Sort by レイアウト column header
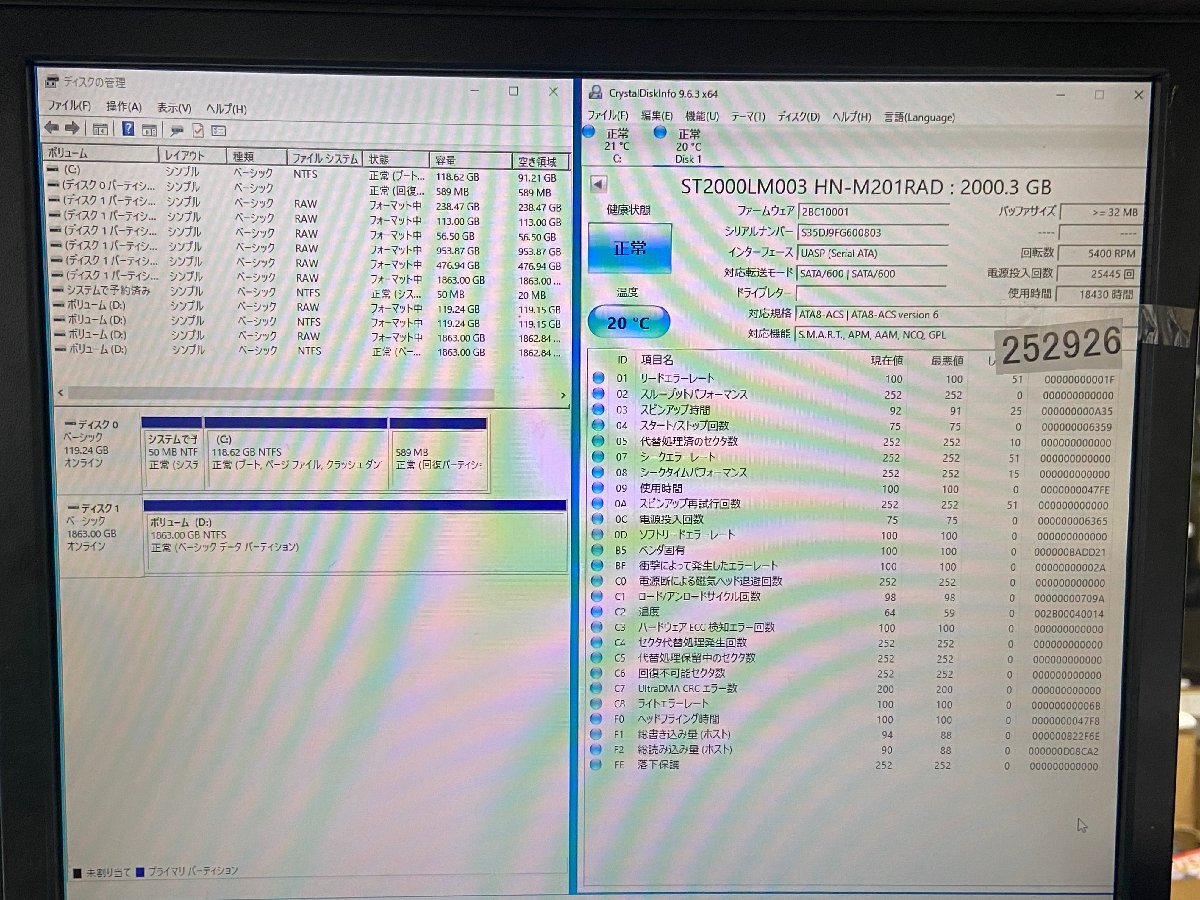The height and width of the screenshot is (900, 1200). click(x=193, y=156)
